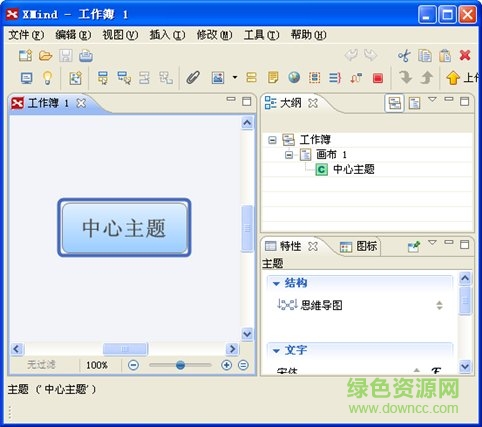The width and height of the screenshot is (482, 427).
Task: Click the light bulb brainstorm icon
Action: point(48,78)
